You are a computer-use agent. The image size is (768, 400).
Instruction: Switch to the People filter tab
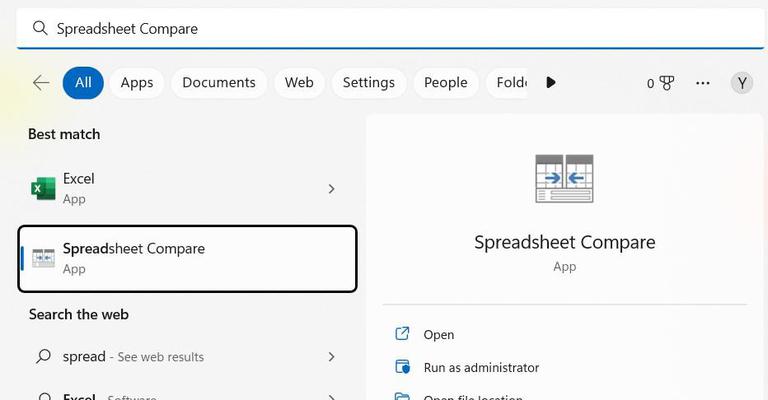point(446,83)
